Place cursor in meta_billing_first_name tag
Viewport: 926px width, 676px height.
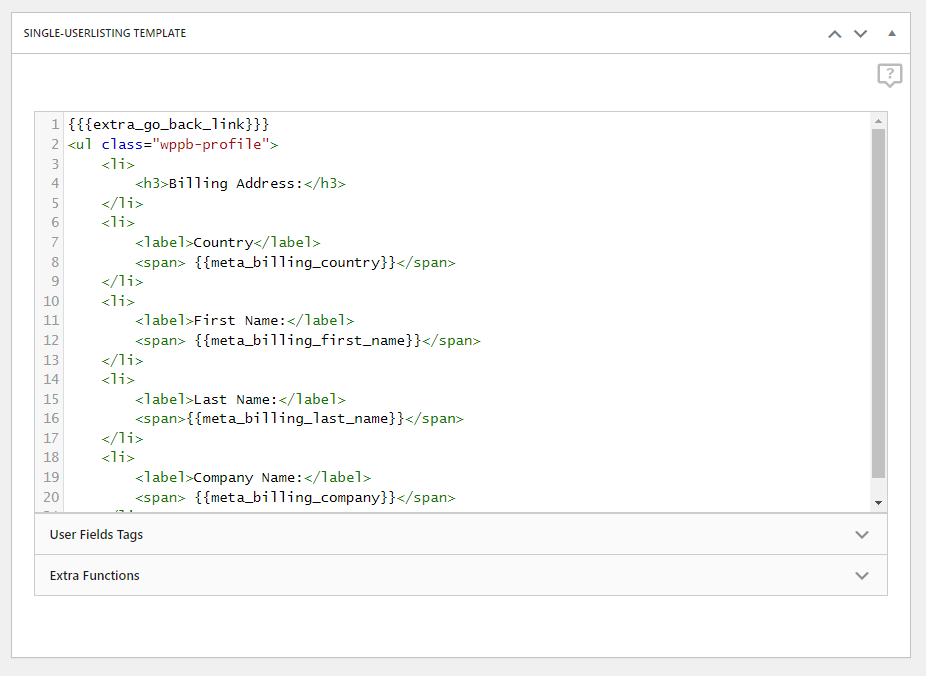308,341
